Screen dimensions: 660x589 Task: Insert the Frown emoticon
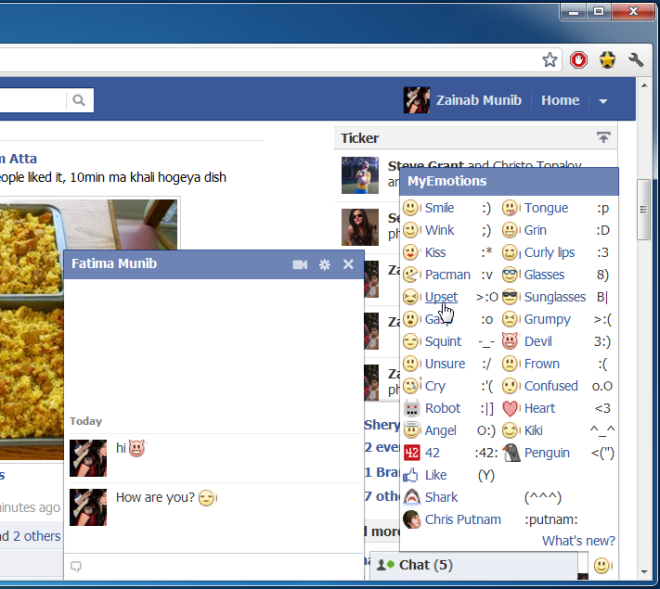(542, 364)
